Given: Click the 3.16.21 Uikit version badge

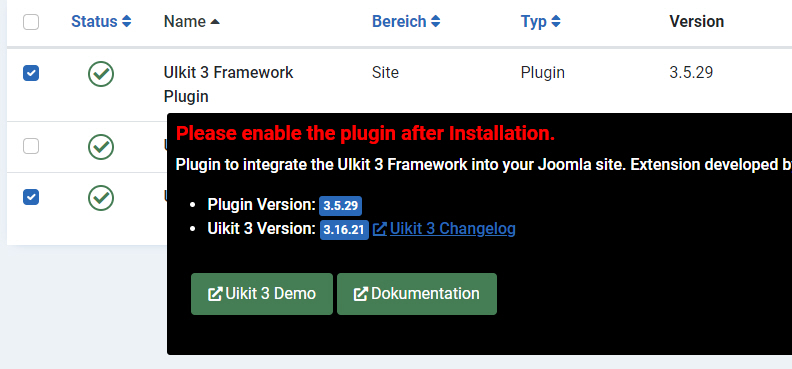Looking at the screenshot, I should click(x=344, y=230).
